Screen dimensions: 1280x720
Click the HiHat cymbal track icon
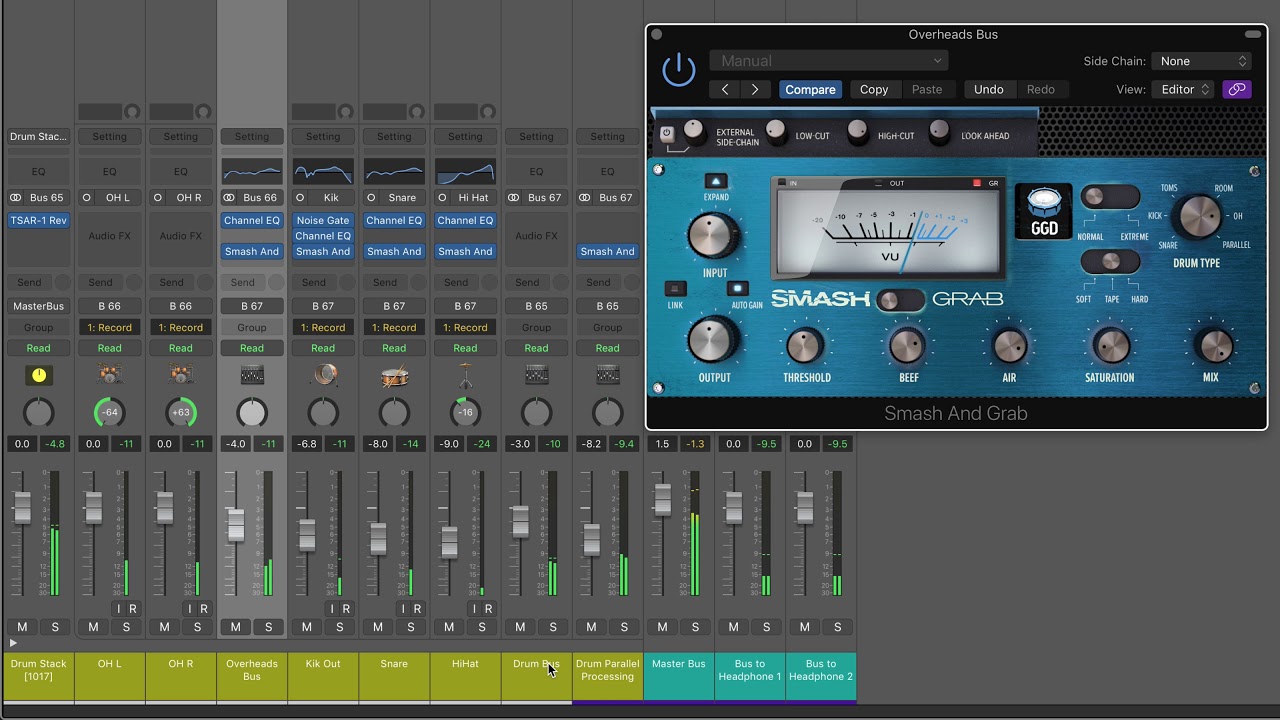pos(465,376)
